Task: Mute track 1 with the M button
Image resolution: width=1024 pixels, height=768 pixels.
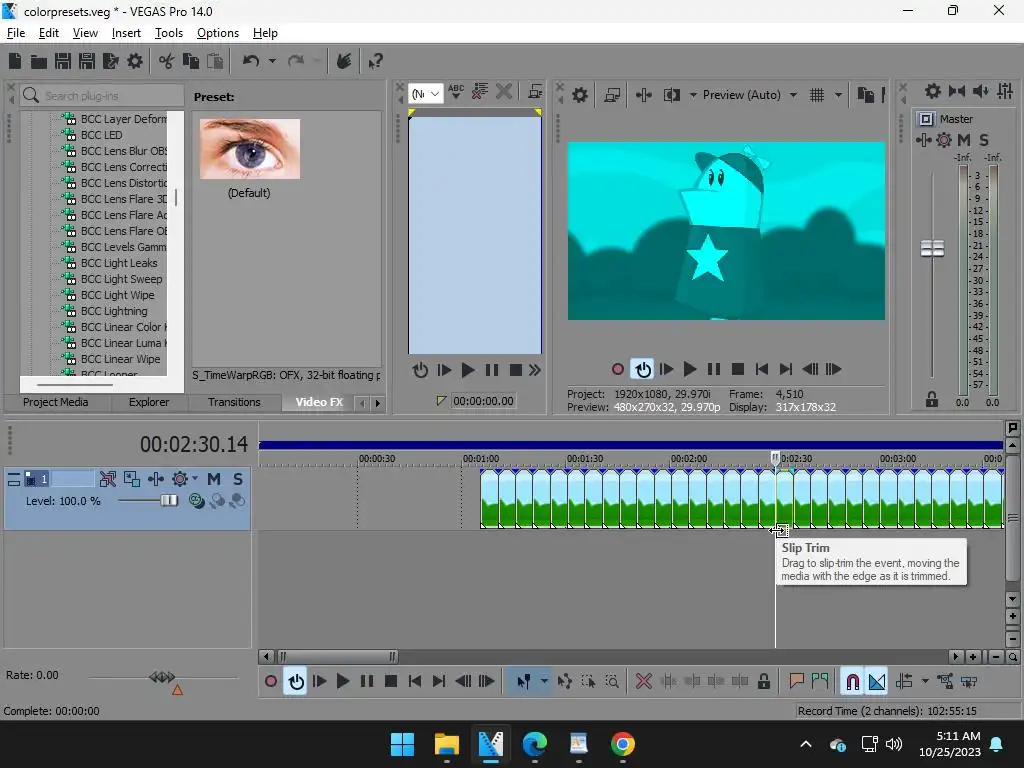Action: [x=214, y=479]
